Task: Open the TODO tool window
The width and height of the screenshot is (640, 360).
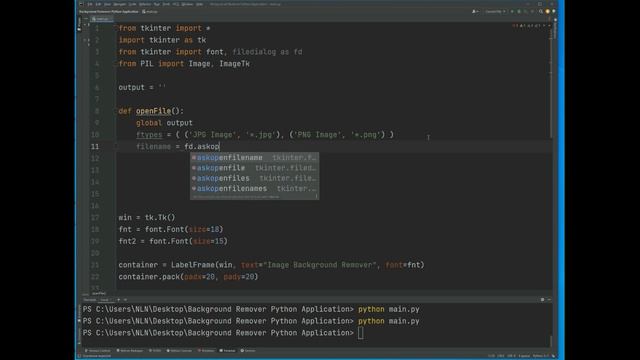Action: pos(155,351)
